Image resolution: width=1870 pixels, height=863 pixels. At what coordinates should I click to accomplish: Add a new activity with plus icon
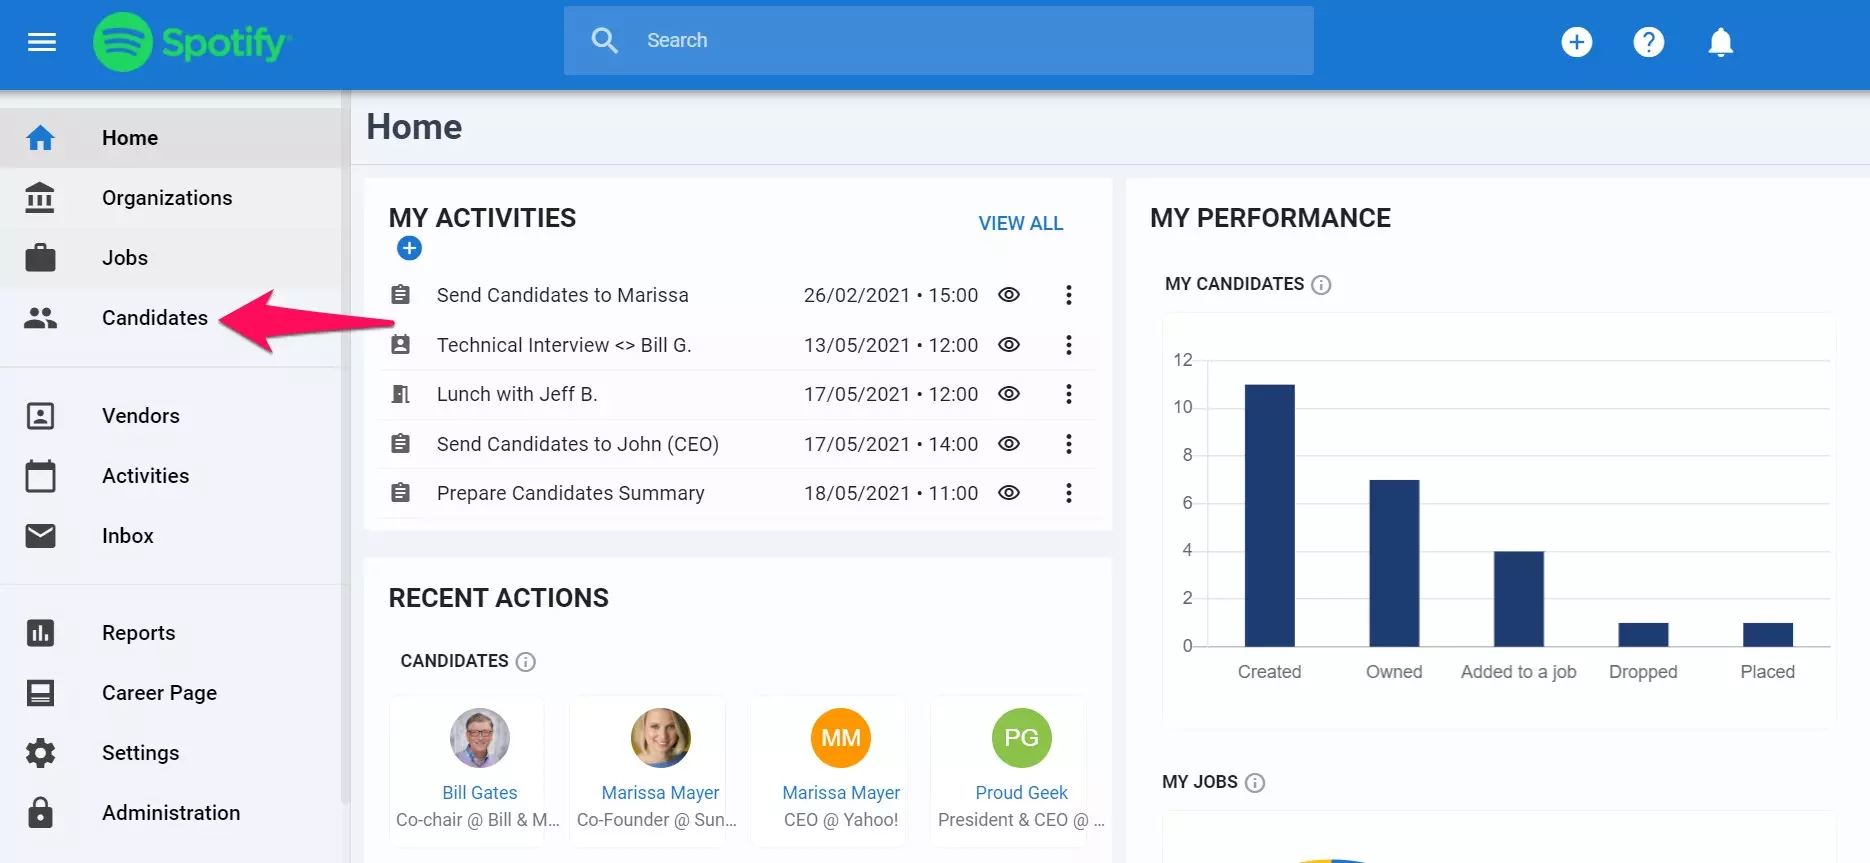409,248
